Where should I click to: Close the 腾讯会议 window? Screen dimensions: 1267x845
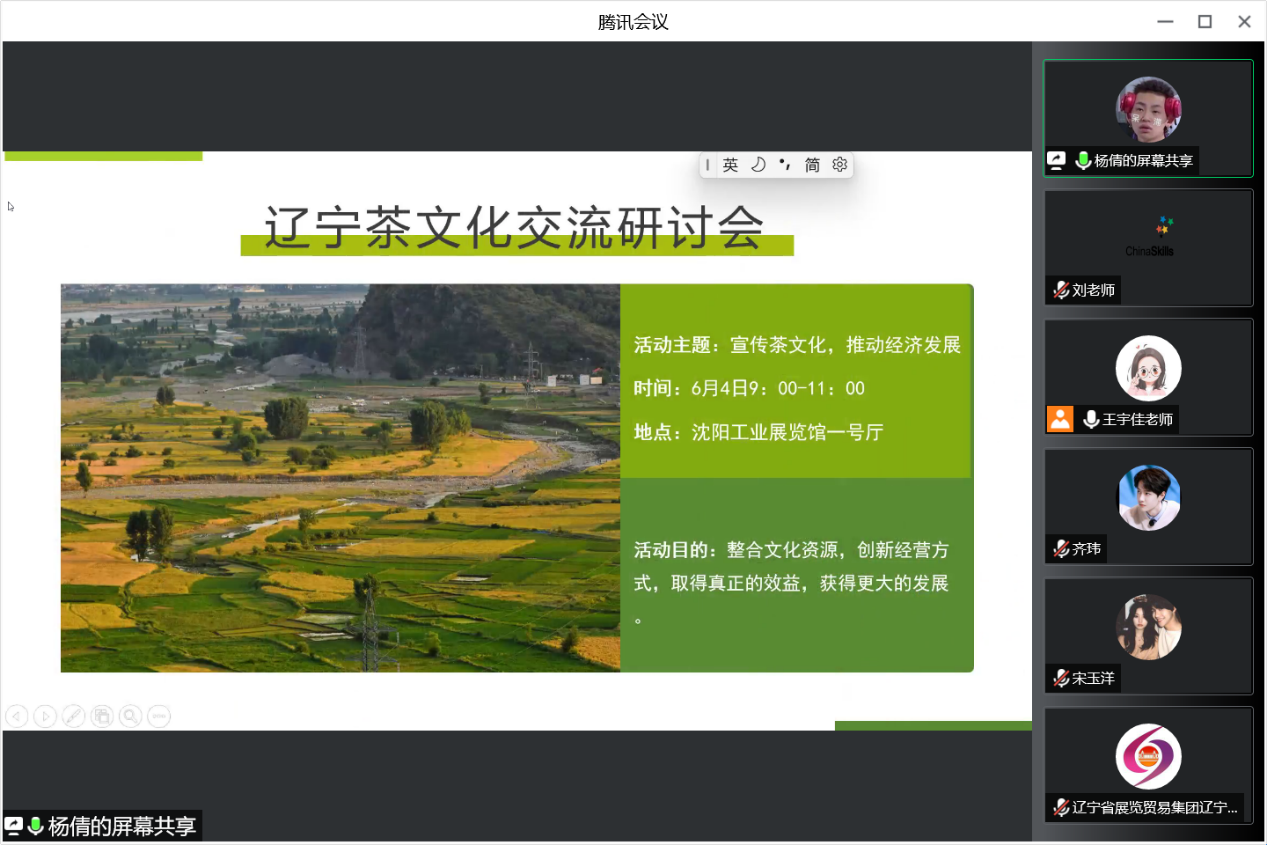tap(1244, 21)
